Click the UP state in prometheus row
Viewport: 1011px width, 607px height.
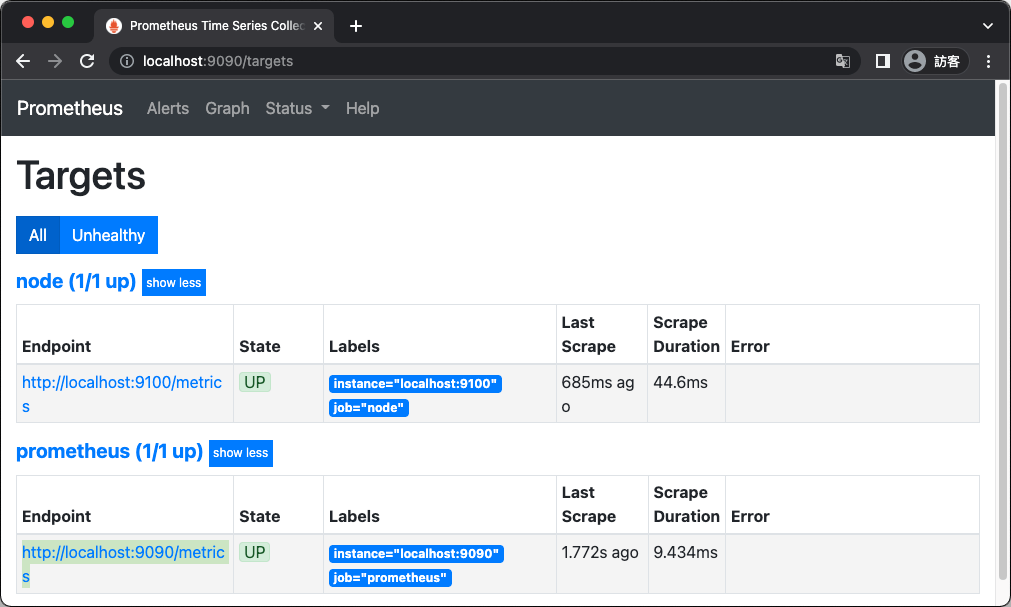[x=255, y=552]
